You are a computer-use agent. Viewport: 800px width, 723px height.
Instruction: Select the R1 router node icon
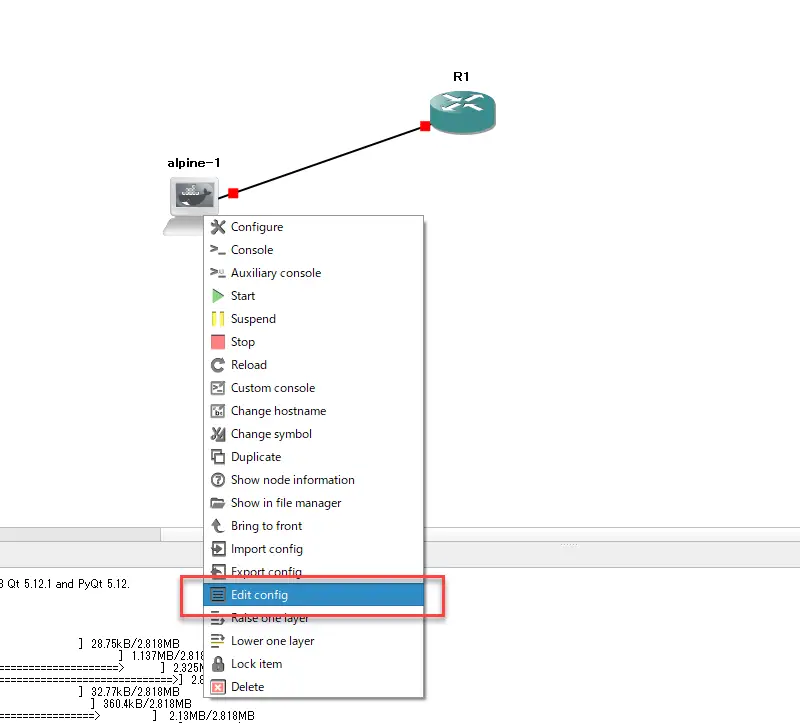[x=462, y=112]
